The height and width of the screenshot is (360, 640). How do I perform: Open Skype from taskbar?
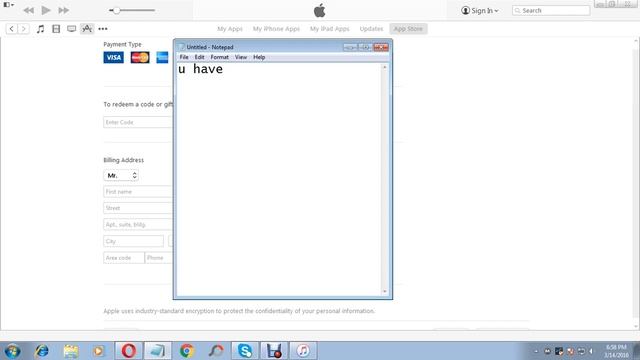pos(245,351)
